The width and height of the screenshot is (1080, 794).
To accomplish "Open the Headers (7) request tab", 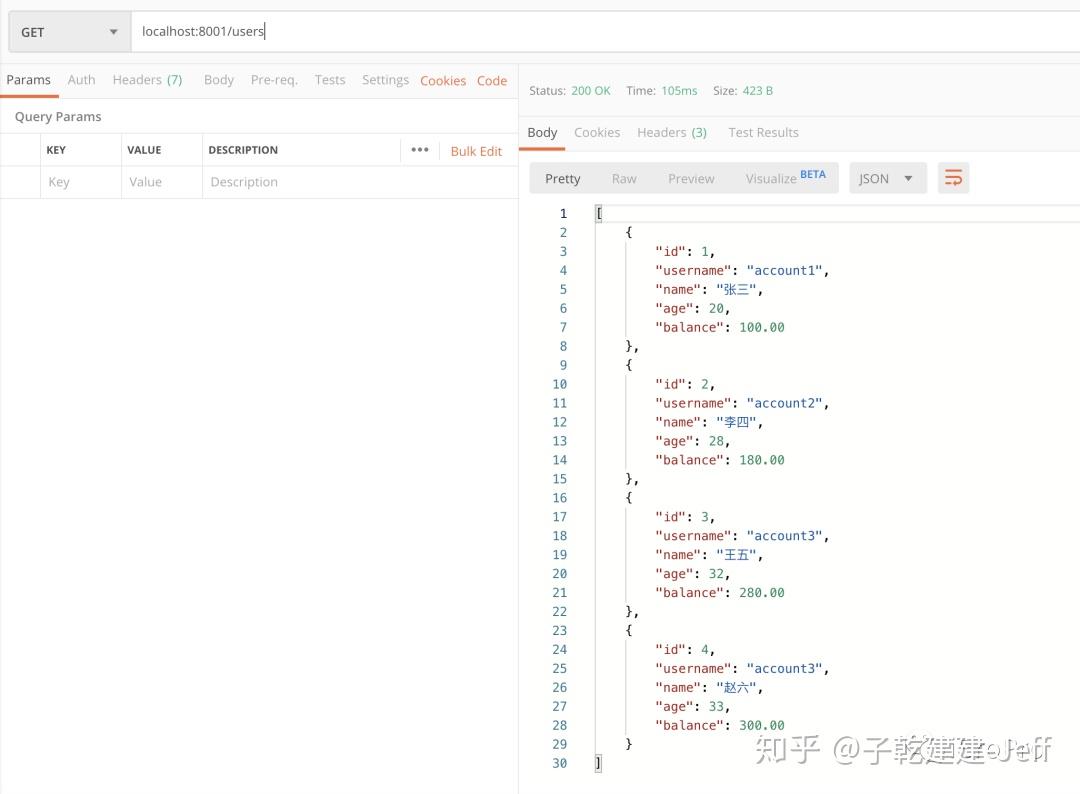I will [147, 79].
